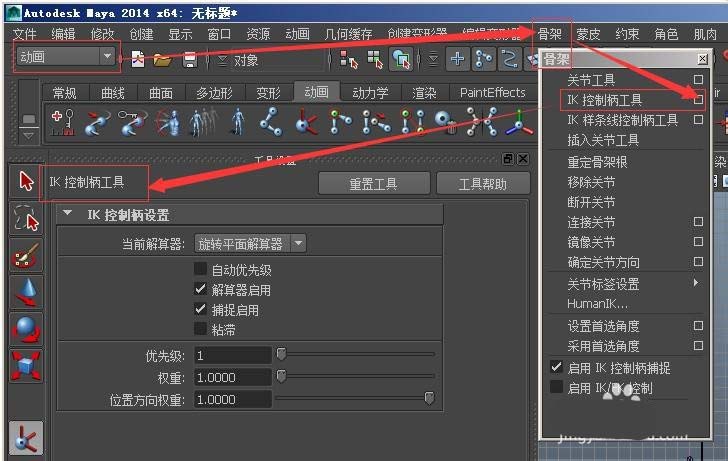Collapse the status line section before plus icon

pos(433,59)
